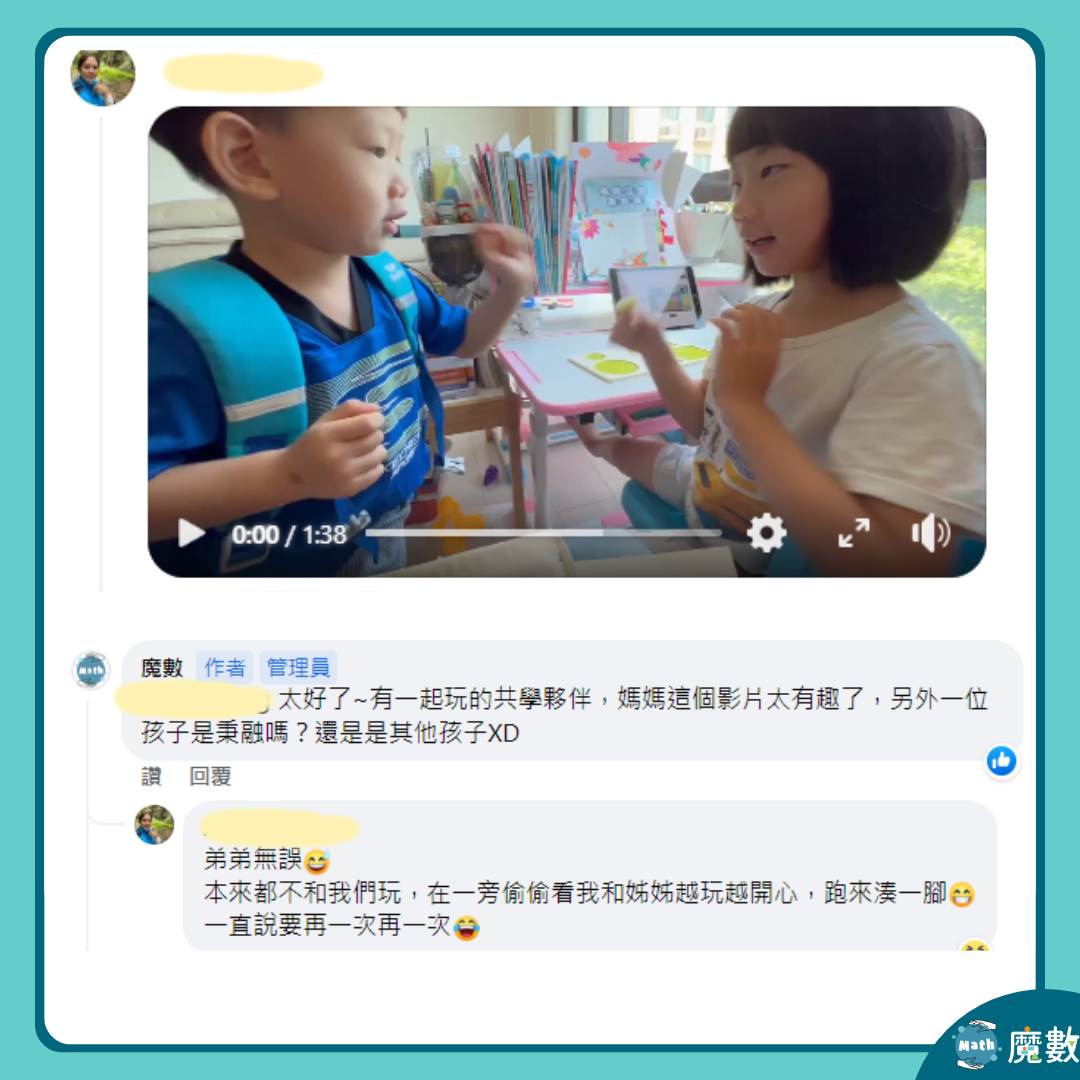Open the 魔數 round Math avatar
The height and width of the screenshot is (1080, 1080).
point(91,669)
